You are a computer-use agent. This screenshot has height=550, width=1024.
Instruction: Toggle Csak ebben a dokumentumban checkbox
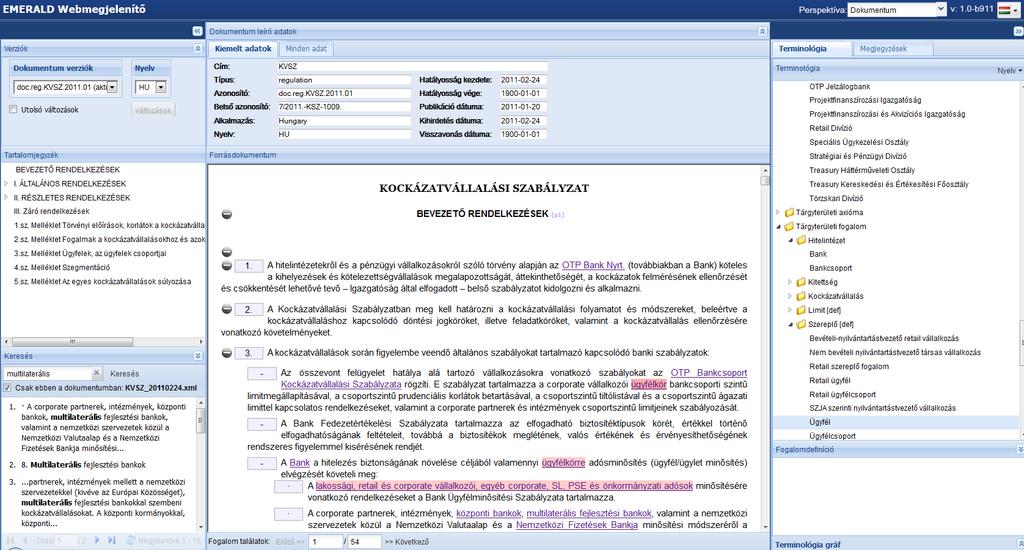[7, 387]
